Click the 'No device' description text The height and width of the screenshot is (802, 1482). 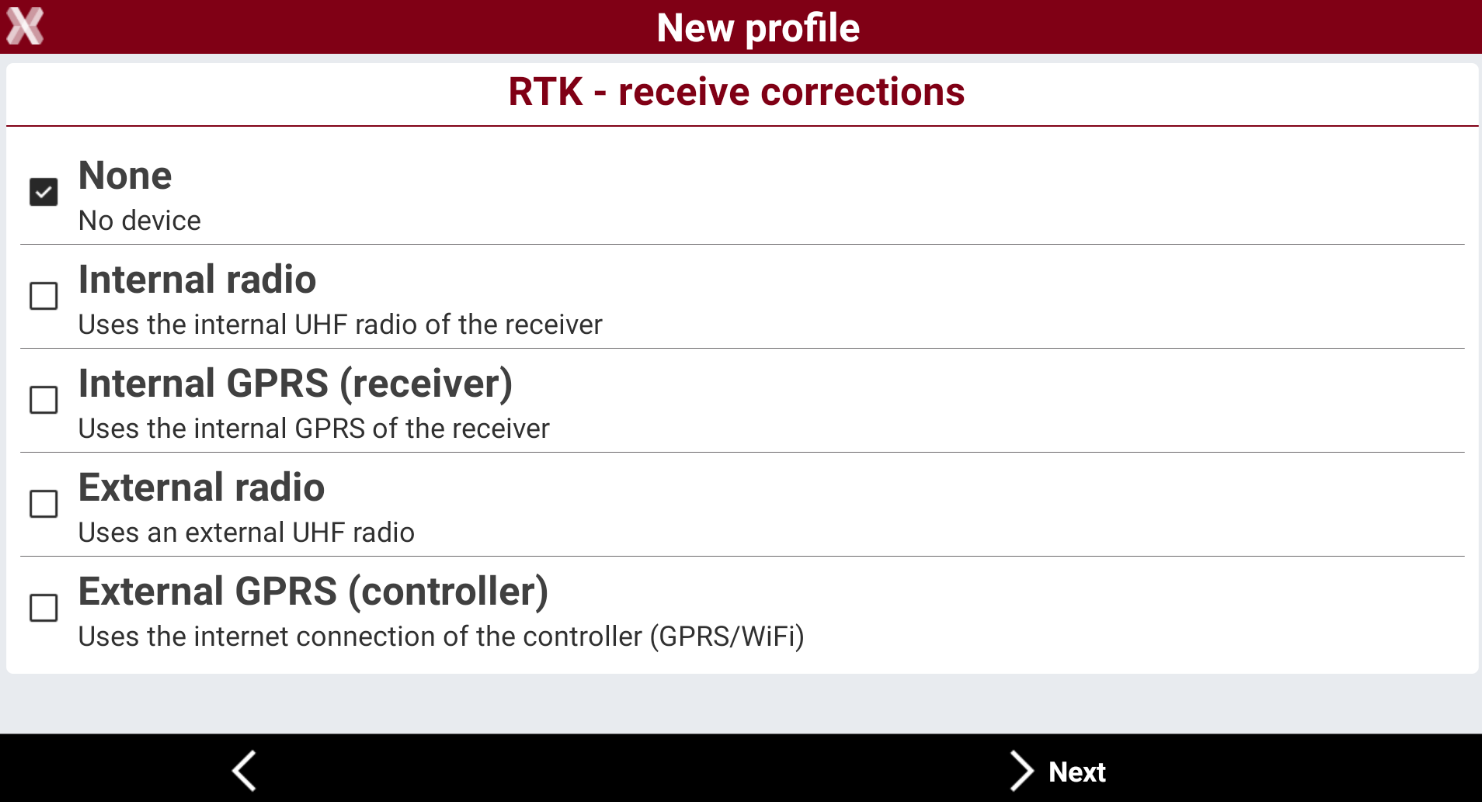click(140, 221)
